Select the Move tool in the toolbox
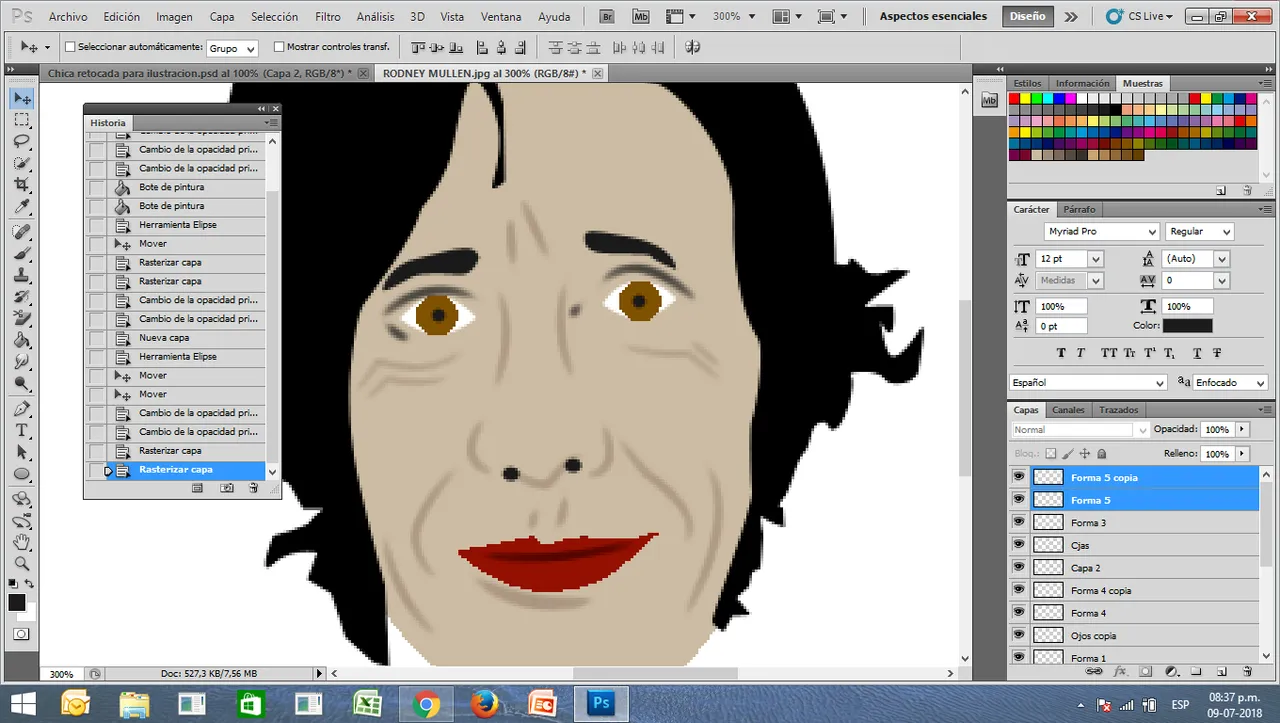1280x723 pixels. point(21,98)
